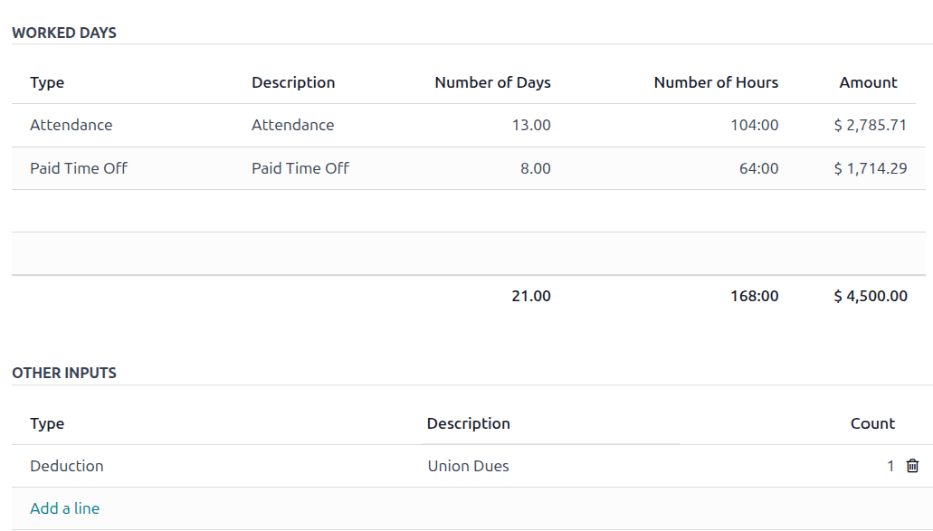
Task: Edit the Union Dues description field
Action: coord(468,466)
